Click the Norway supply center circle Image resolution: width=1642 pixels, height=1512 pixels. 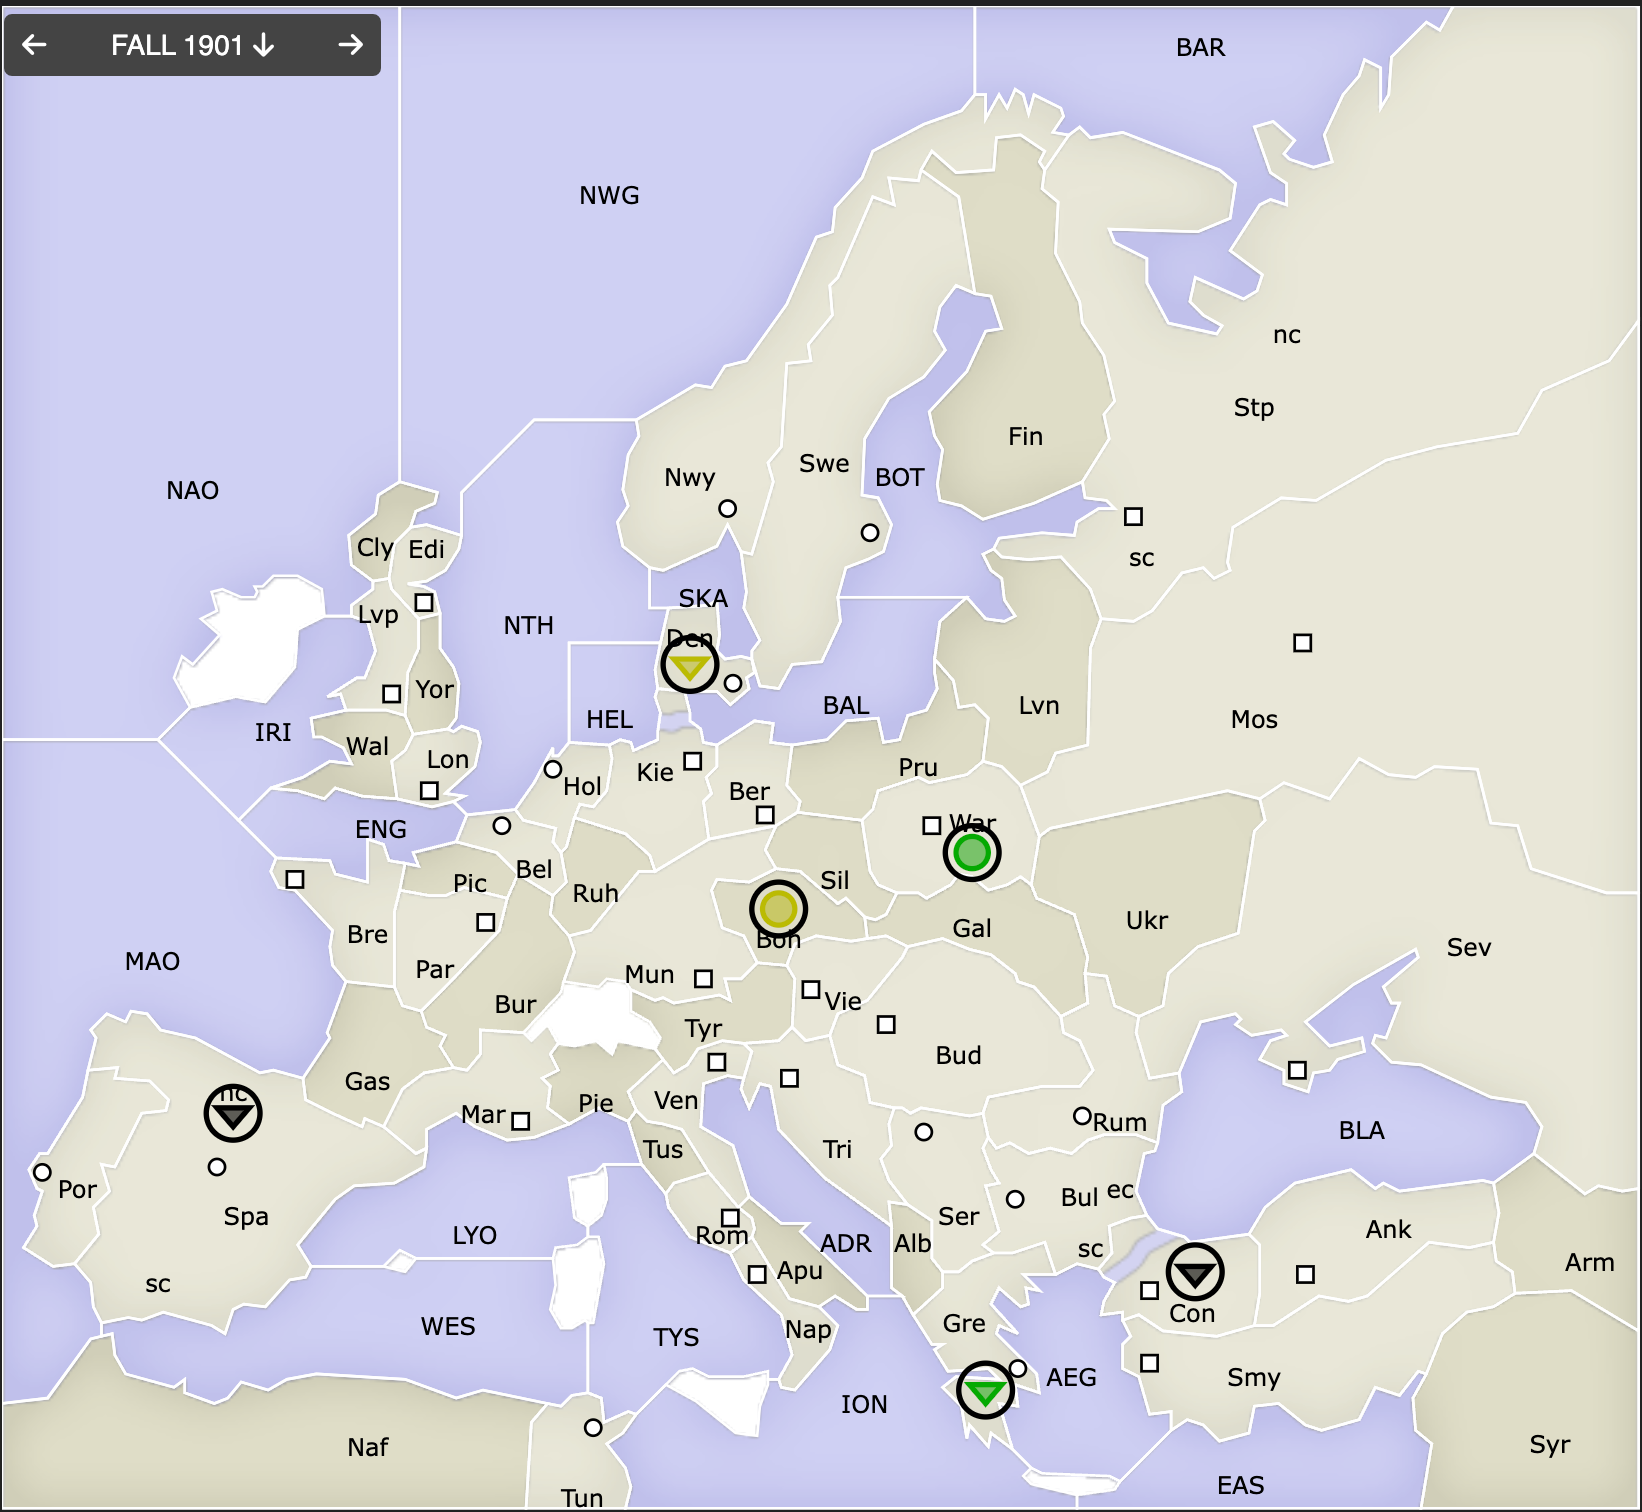[728, 509]
